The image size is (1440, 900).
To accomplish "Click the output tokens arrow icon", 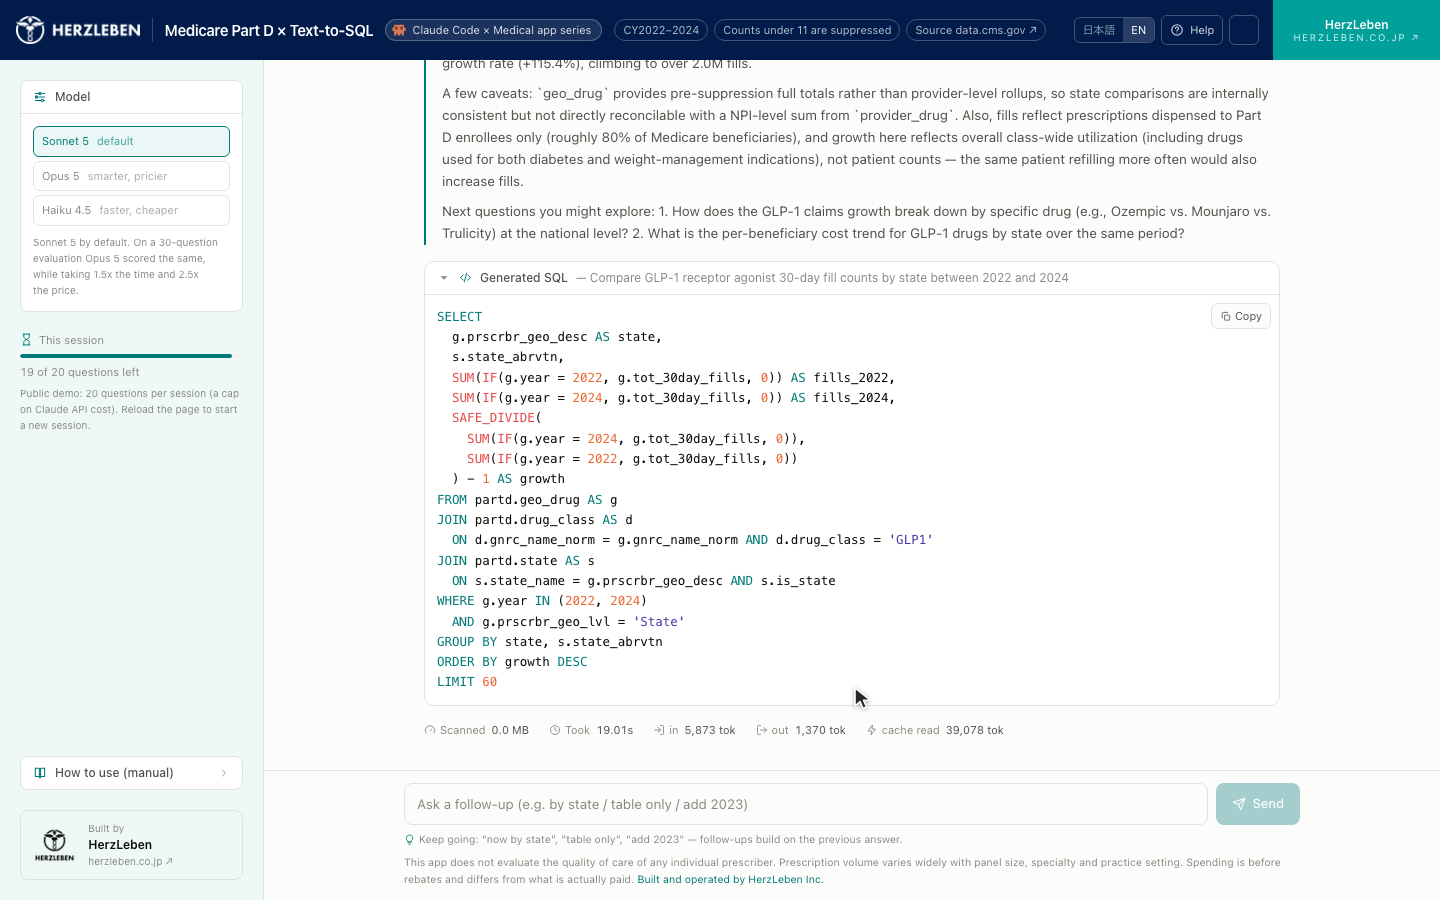I will pyautogui.click(x=762, y=730).
